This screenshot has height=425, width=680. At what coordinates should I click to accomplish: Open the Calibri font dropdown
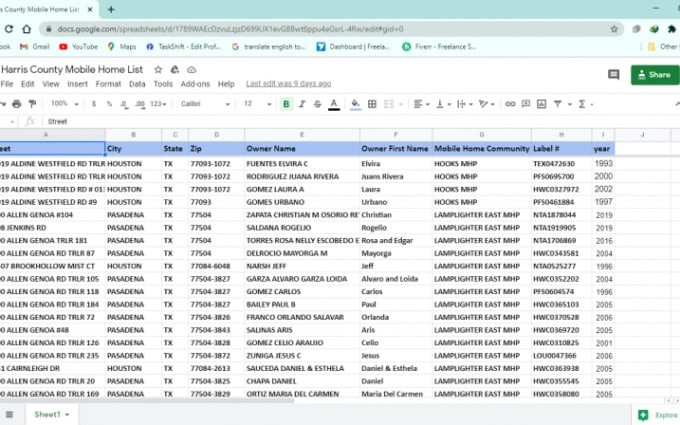205,104
